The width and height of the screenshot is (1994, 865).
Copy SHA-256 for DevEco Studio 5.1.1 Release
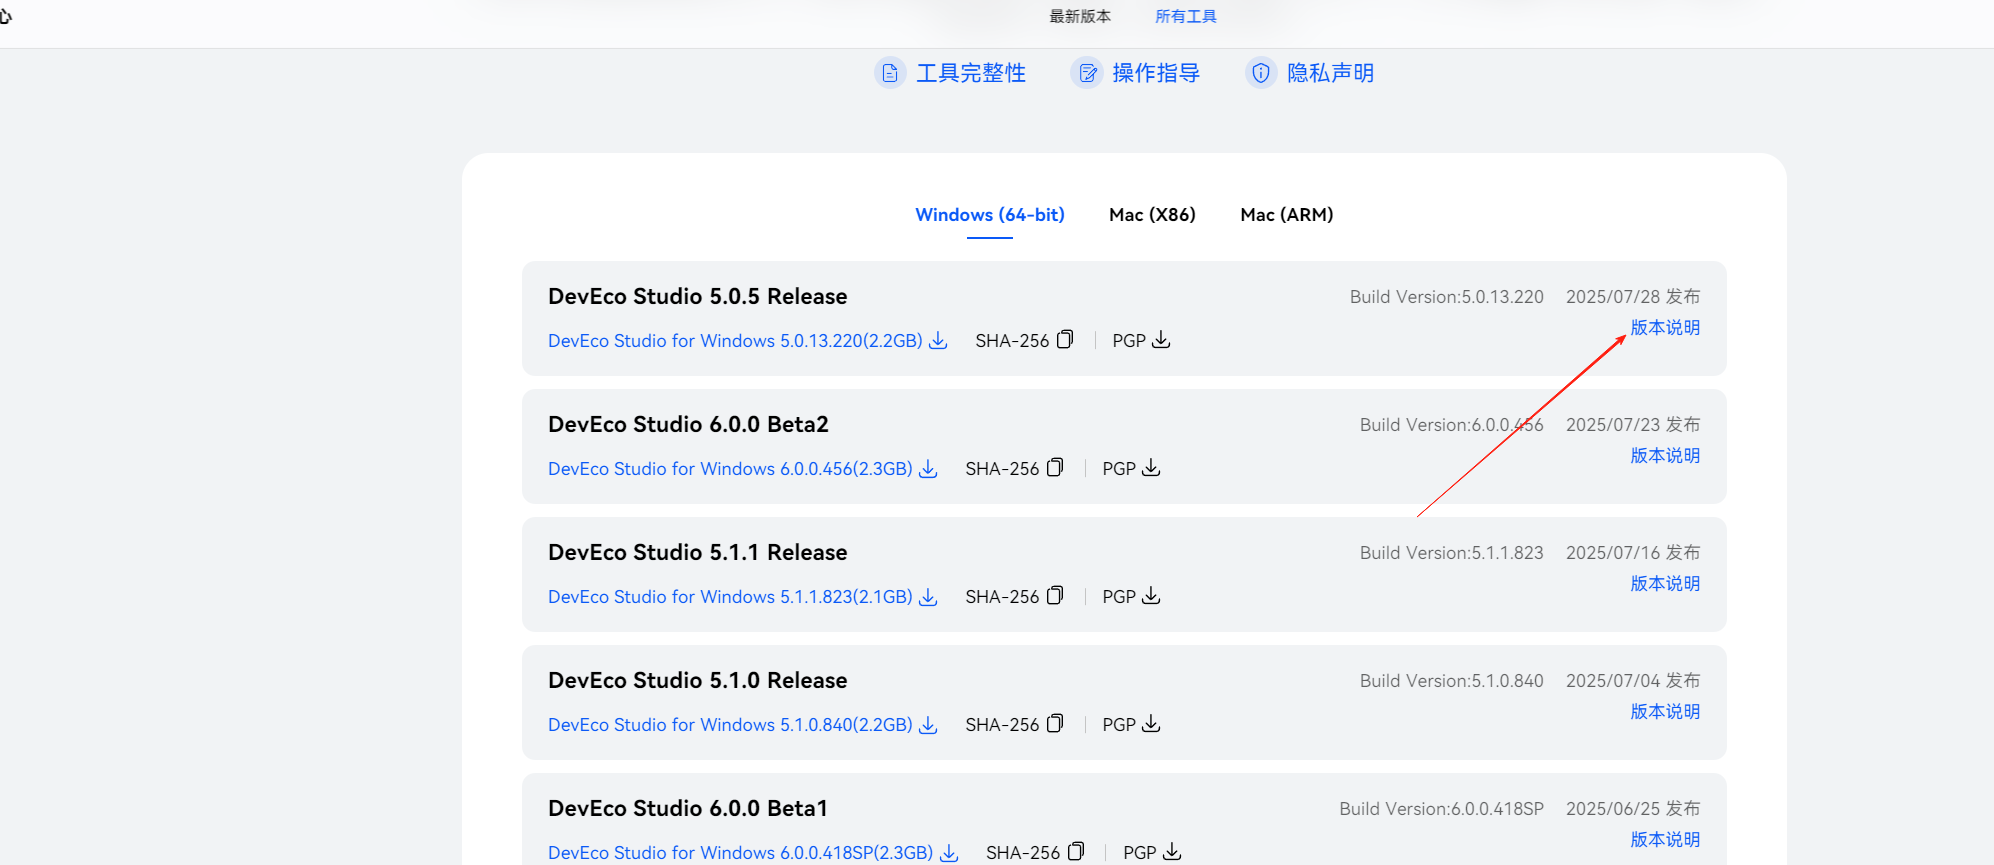(1055, 596)
